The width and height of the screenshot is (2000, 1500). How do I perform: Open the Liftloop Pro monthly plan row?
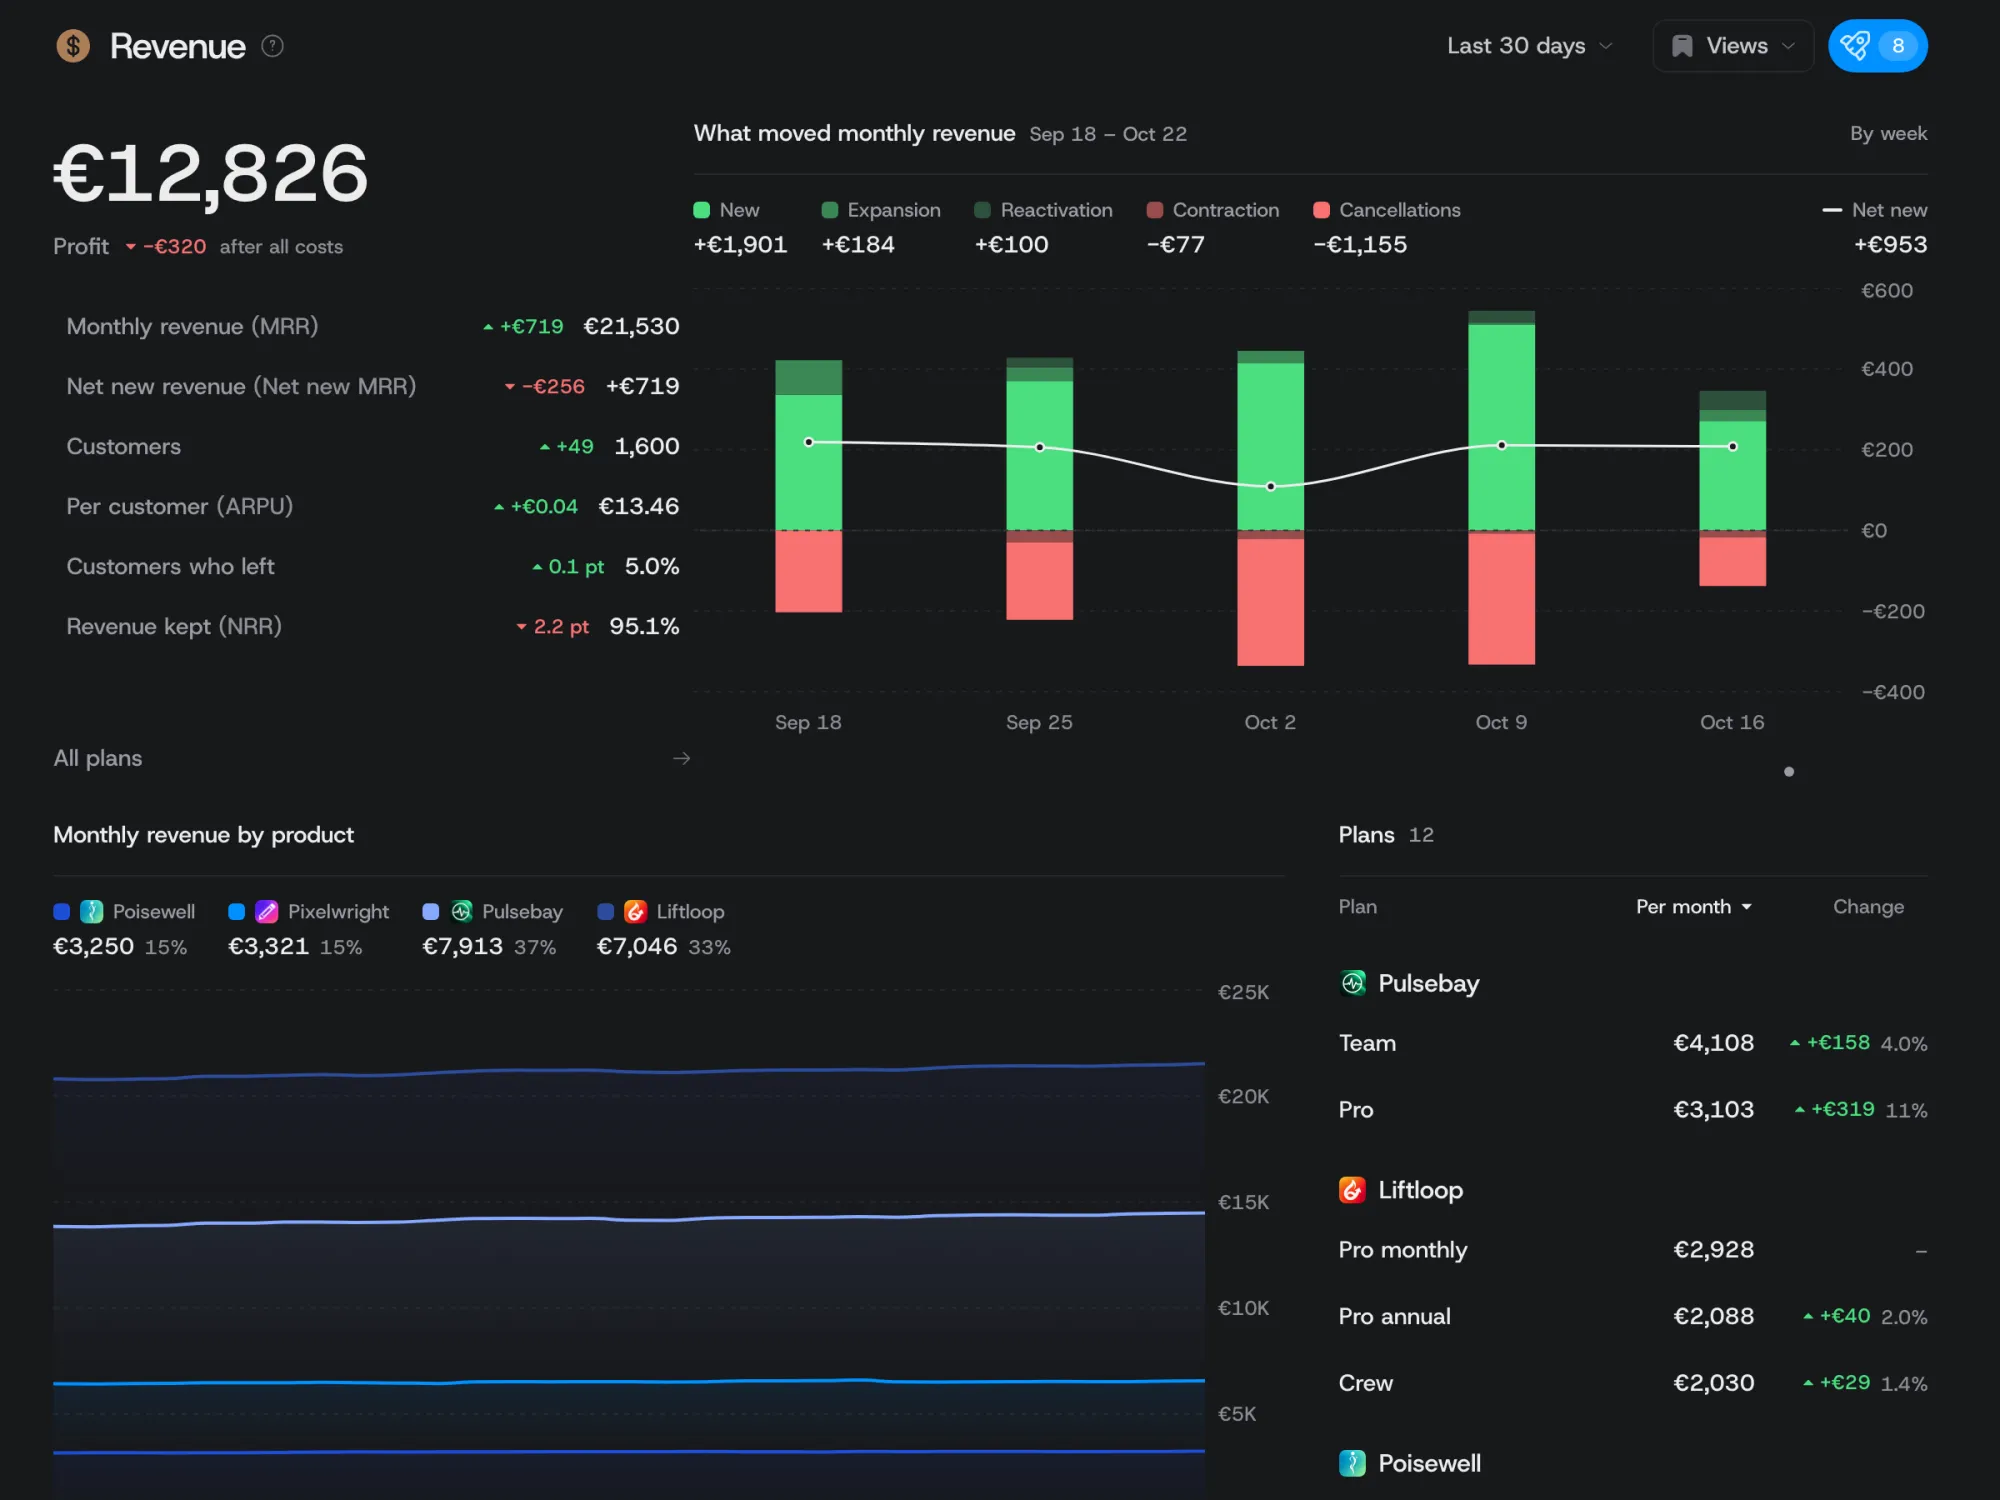coord(1633,1250)
